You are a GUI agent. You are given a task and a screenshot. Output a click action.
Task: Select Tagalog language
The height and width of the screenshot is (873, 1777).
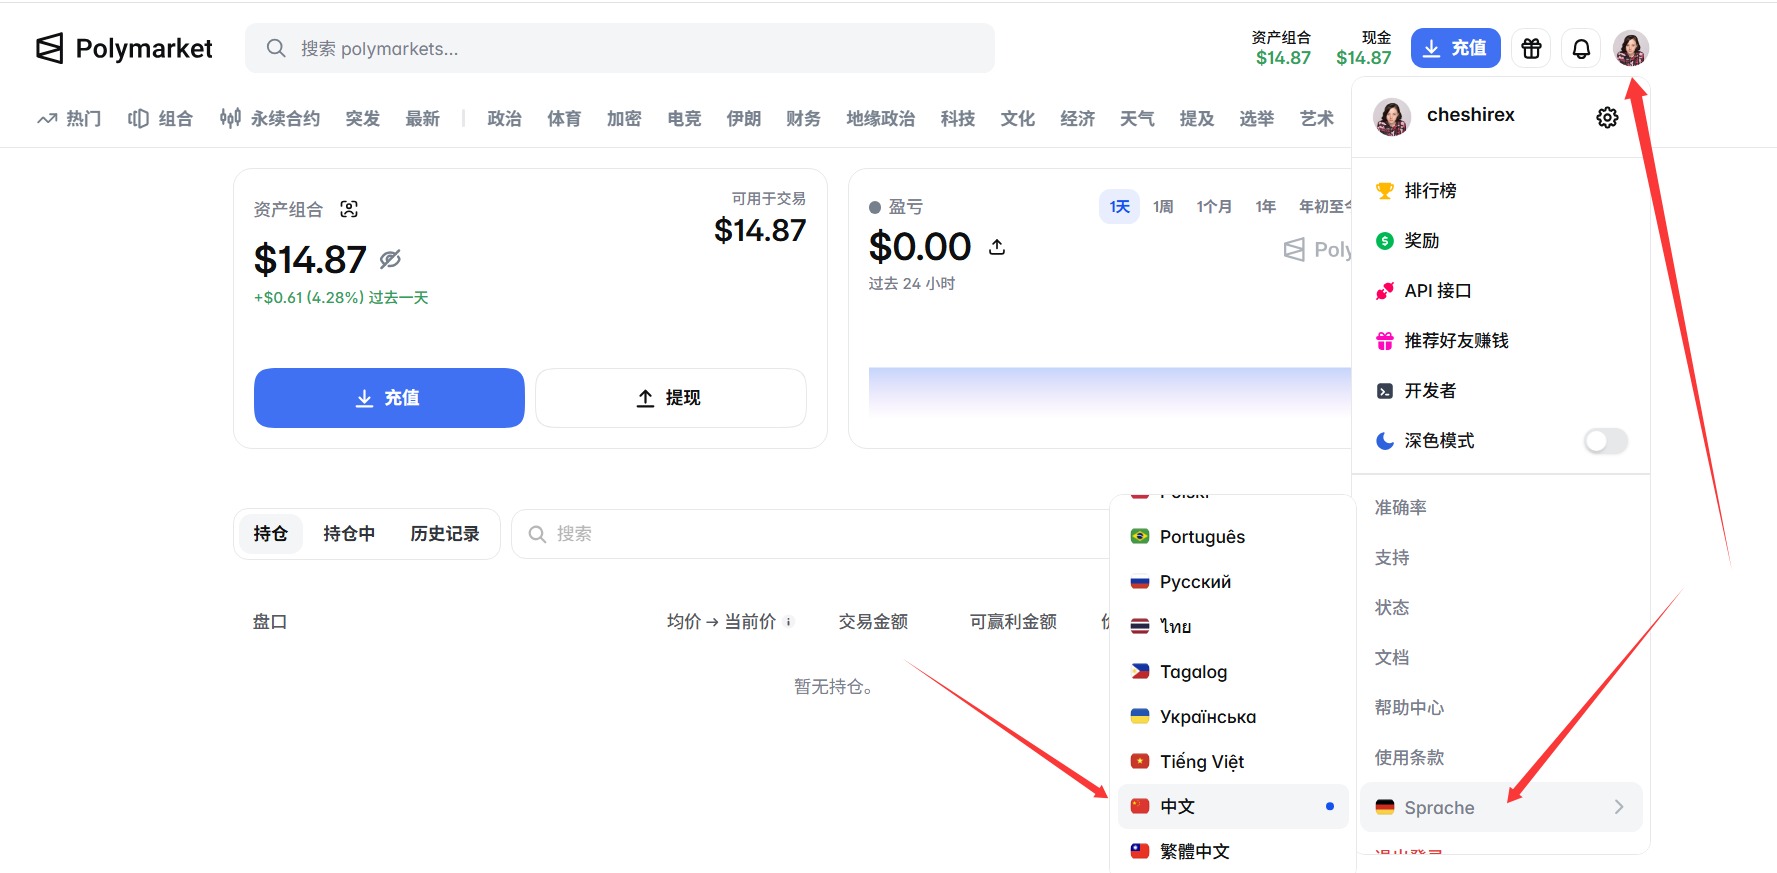tap(1233, 671)
